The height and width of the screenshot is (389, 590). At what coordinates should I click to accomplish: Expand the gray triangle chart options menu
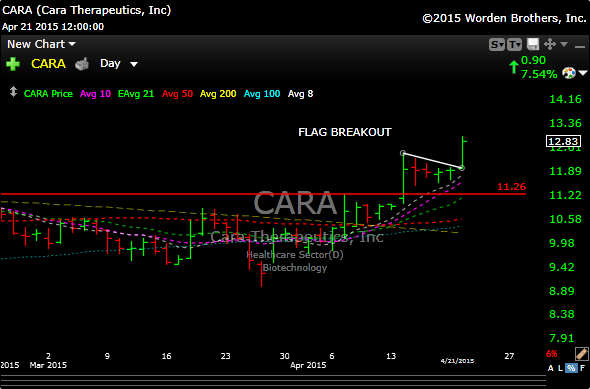point(564,44)
